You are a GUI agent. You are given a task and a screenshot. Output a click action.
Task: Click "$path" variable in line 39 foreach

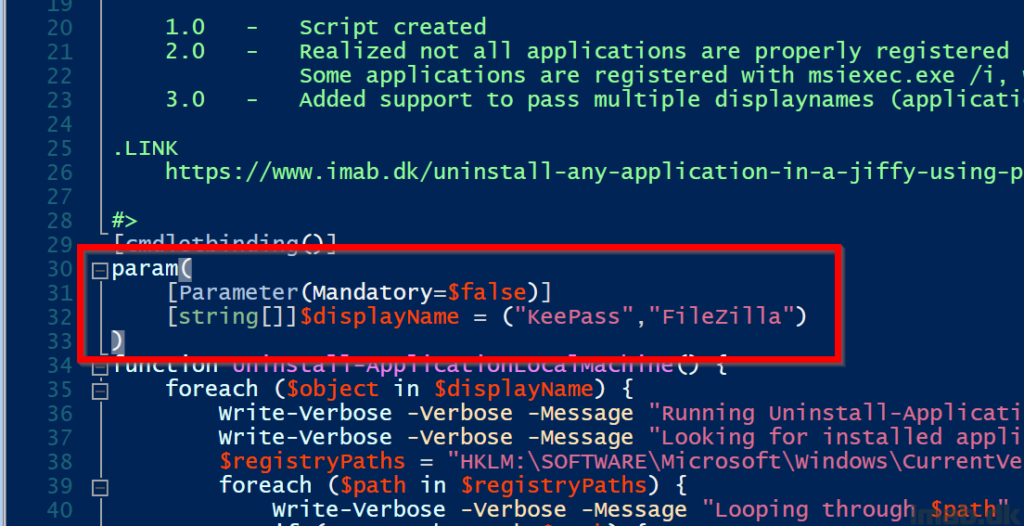click(372, 485)
